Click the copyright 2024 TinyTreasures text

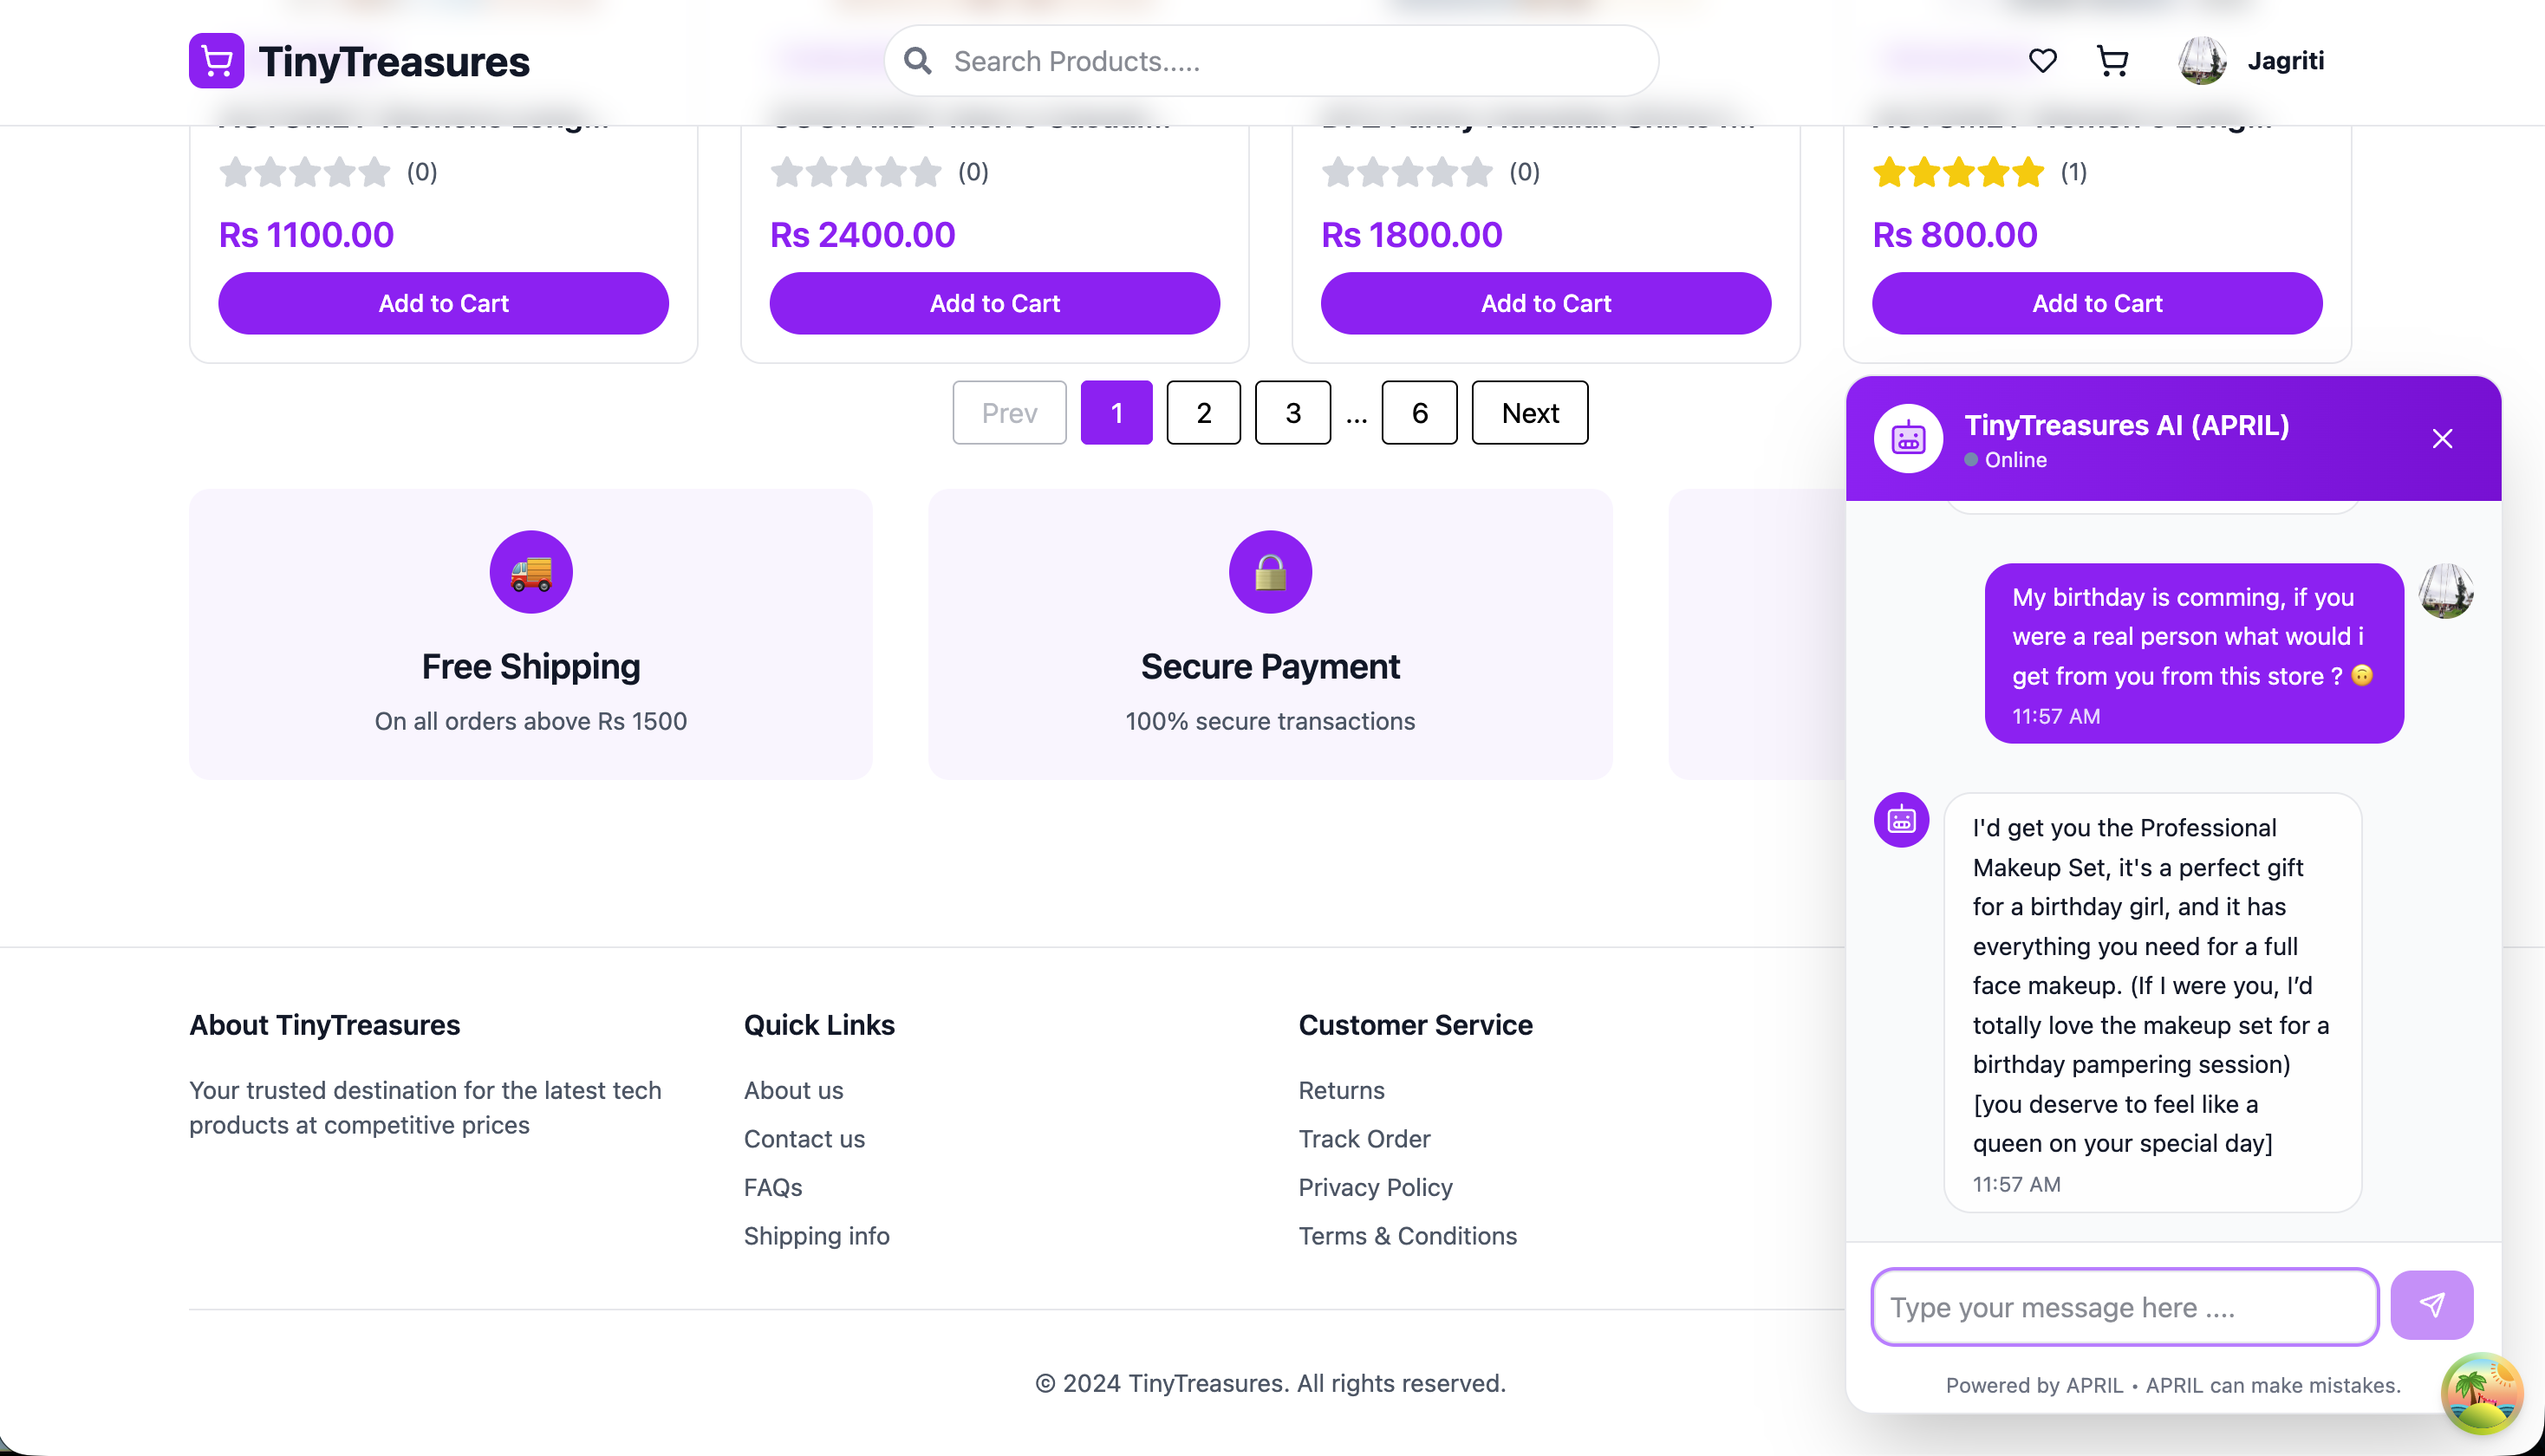(1270, 1383)
